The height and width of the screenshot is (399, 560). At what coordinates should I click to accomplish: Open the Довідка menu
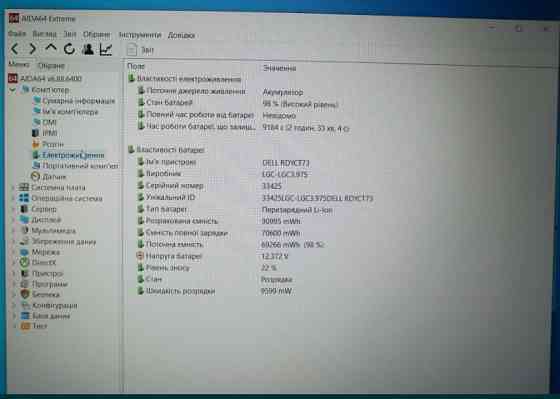pyautogui.click(x=181, y=35)
